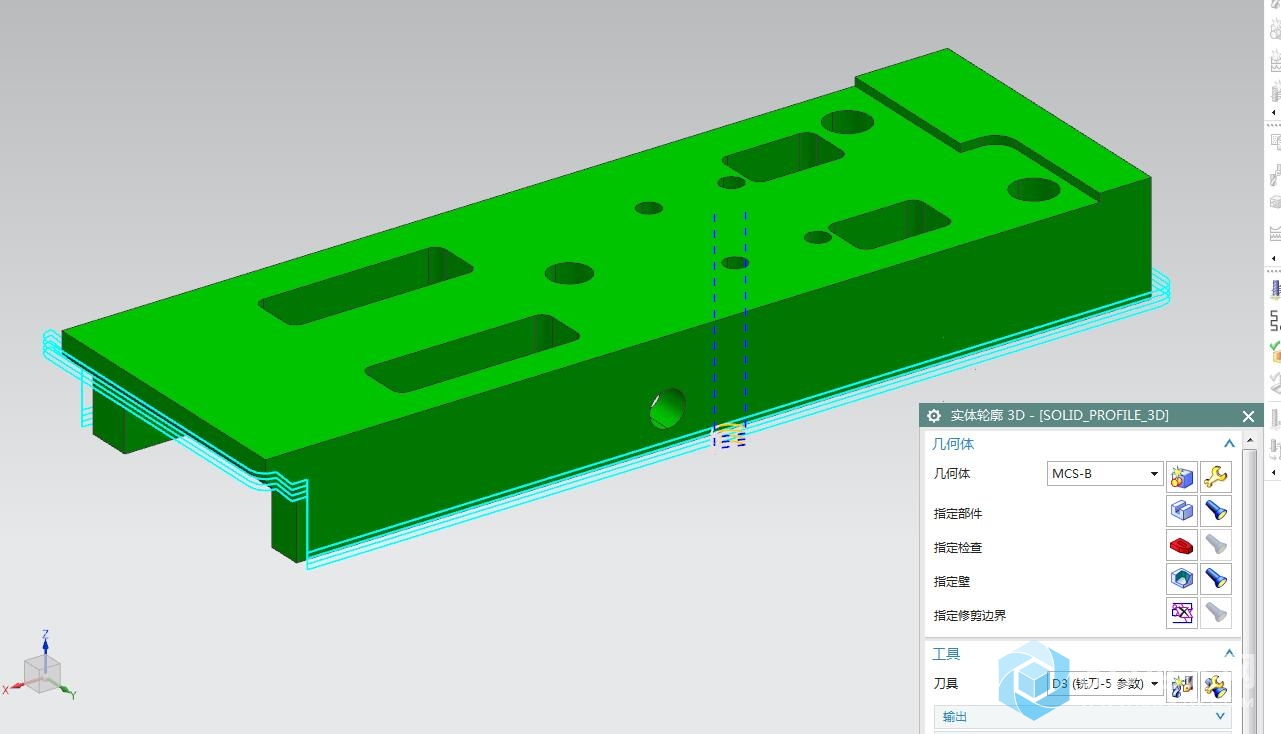
Task: Collapse the 几何体 section
Action: (1229, 443)
